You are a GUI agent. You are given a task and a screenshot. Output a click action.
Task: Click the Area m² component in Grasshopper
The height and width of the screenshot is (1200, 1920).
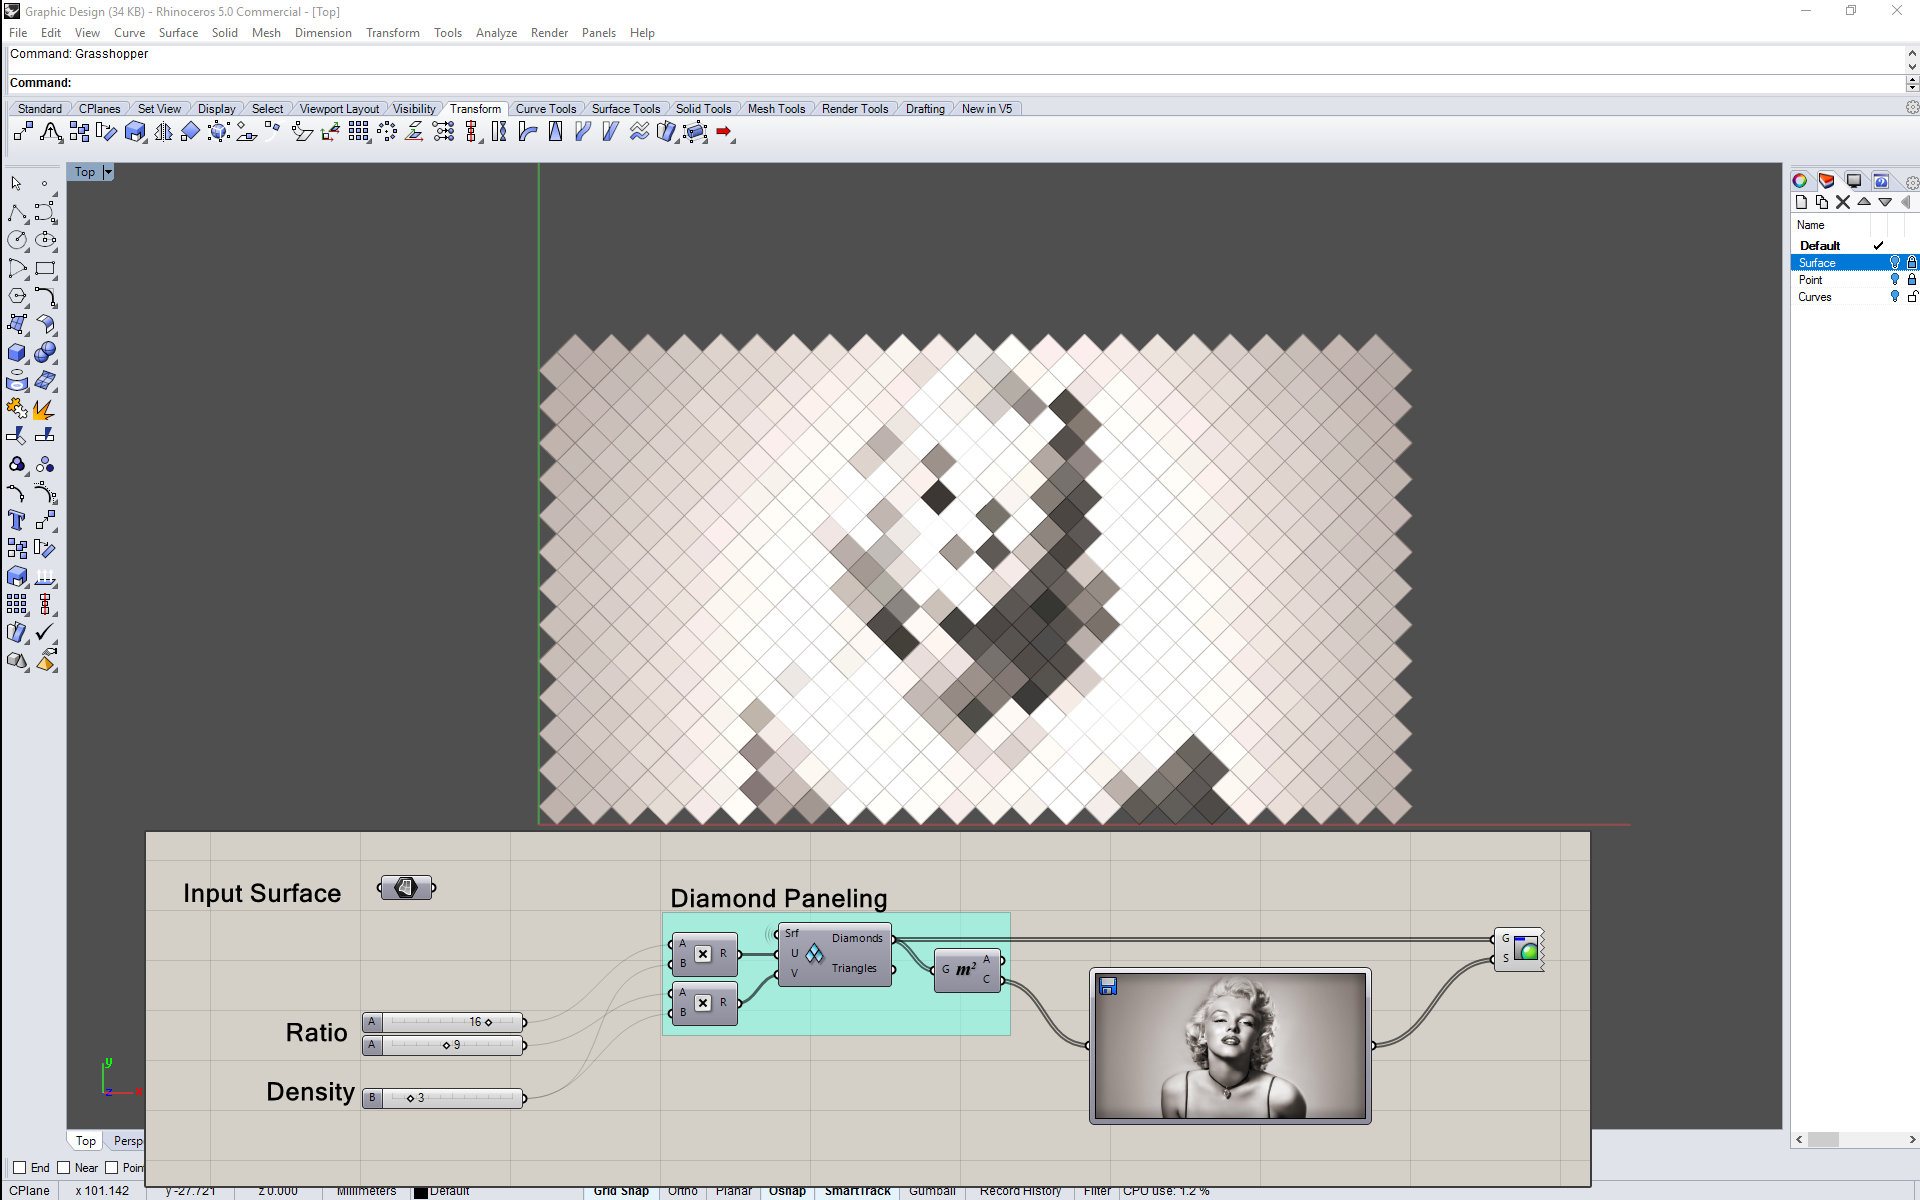967,970
